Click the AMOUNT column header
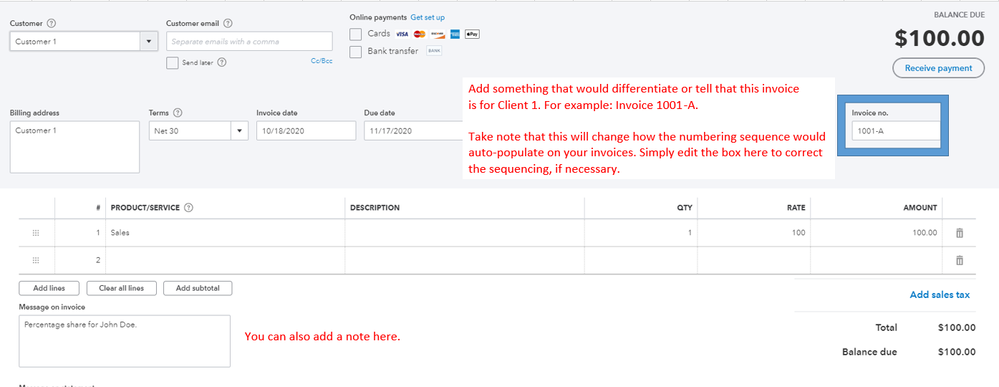The width and height of the screenshot is (999, 387). tap(921, 208)
